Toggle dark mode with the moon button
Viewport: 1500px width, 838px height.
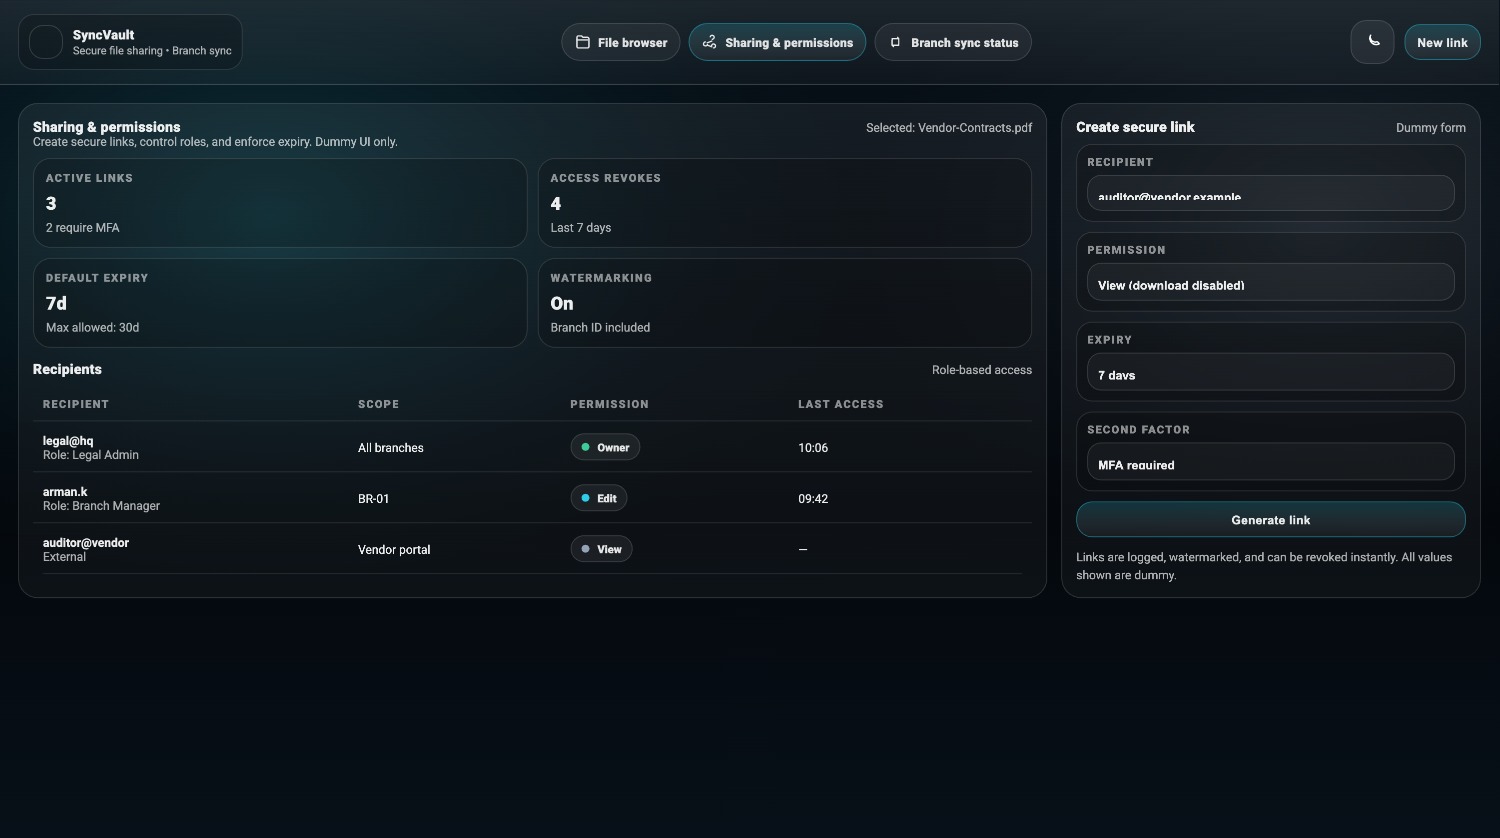tap(1372, 42)
